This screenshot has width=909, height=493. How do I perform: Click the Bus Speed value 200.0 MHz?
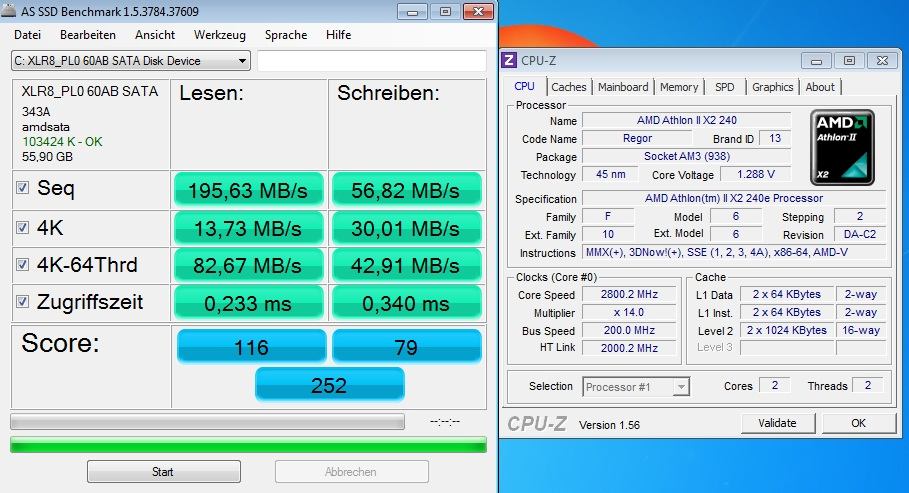click(x=629, y=330)
